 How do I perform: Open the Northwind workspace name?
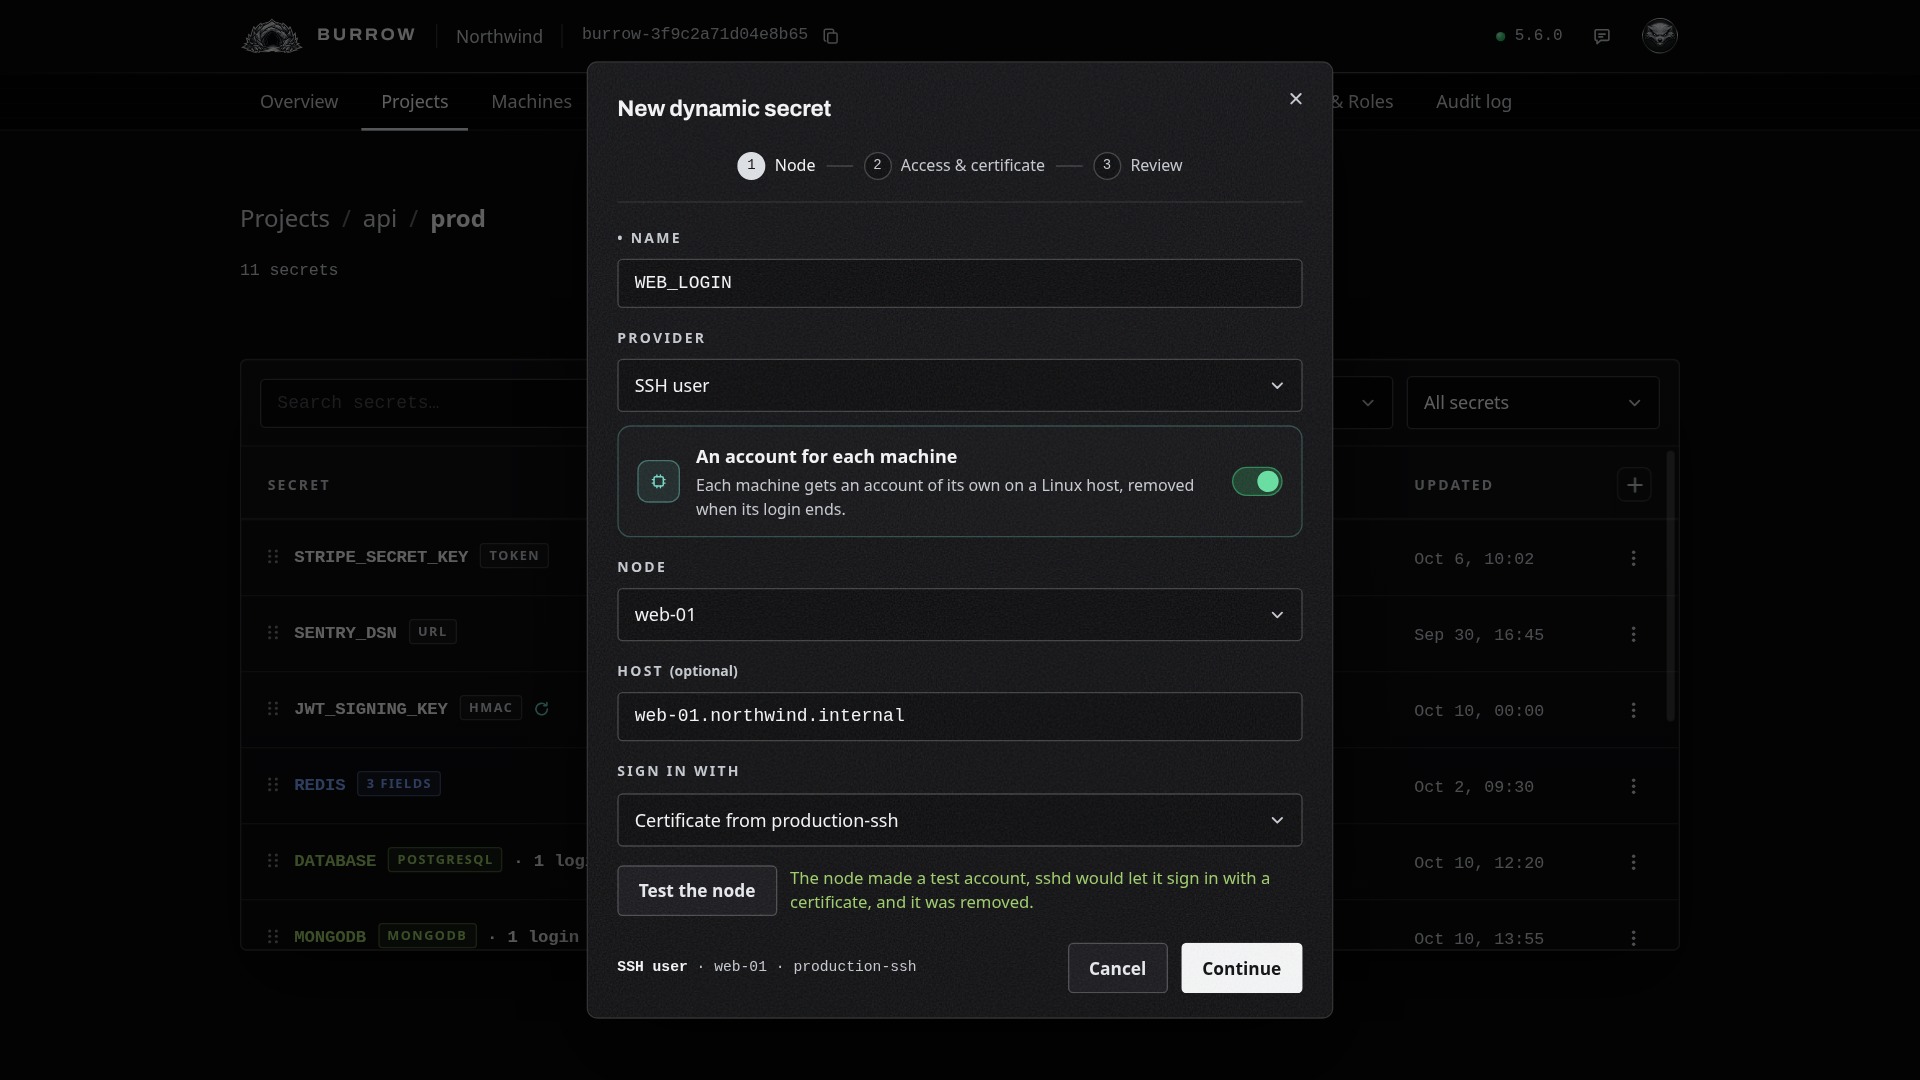point(499,36)
